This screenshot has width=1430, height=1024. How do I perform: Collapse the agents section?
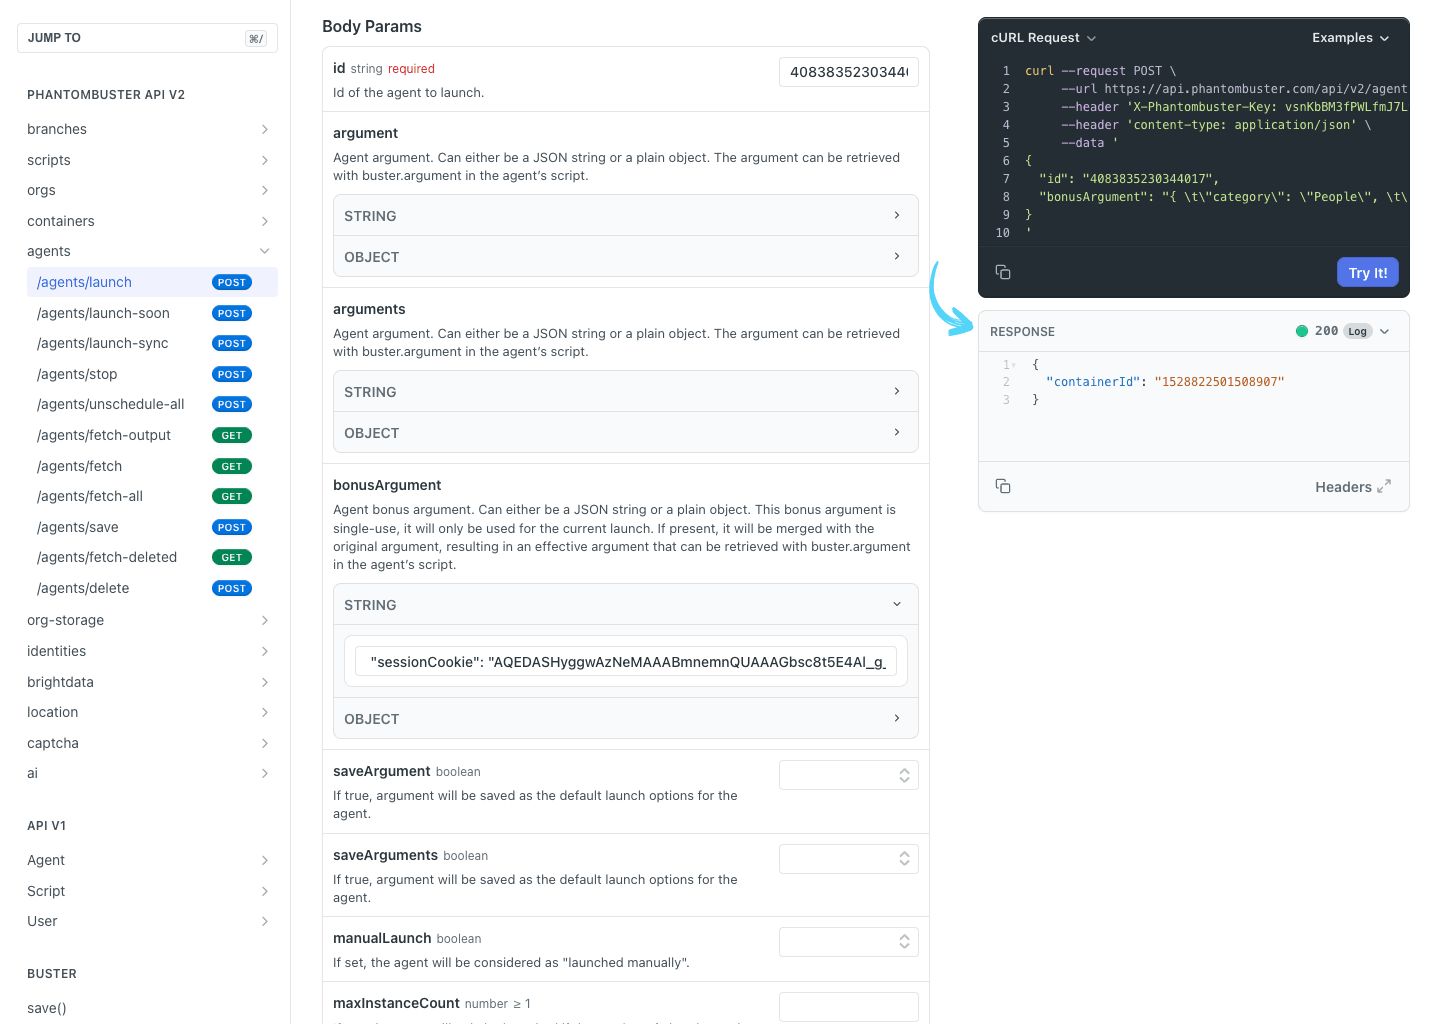[x=147, y=251]
